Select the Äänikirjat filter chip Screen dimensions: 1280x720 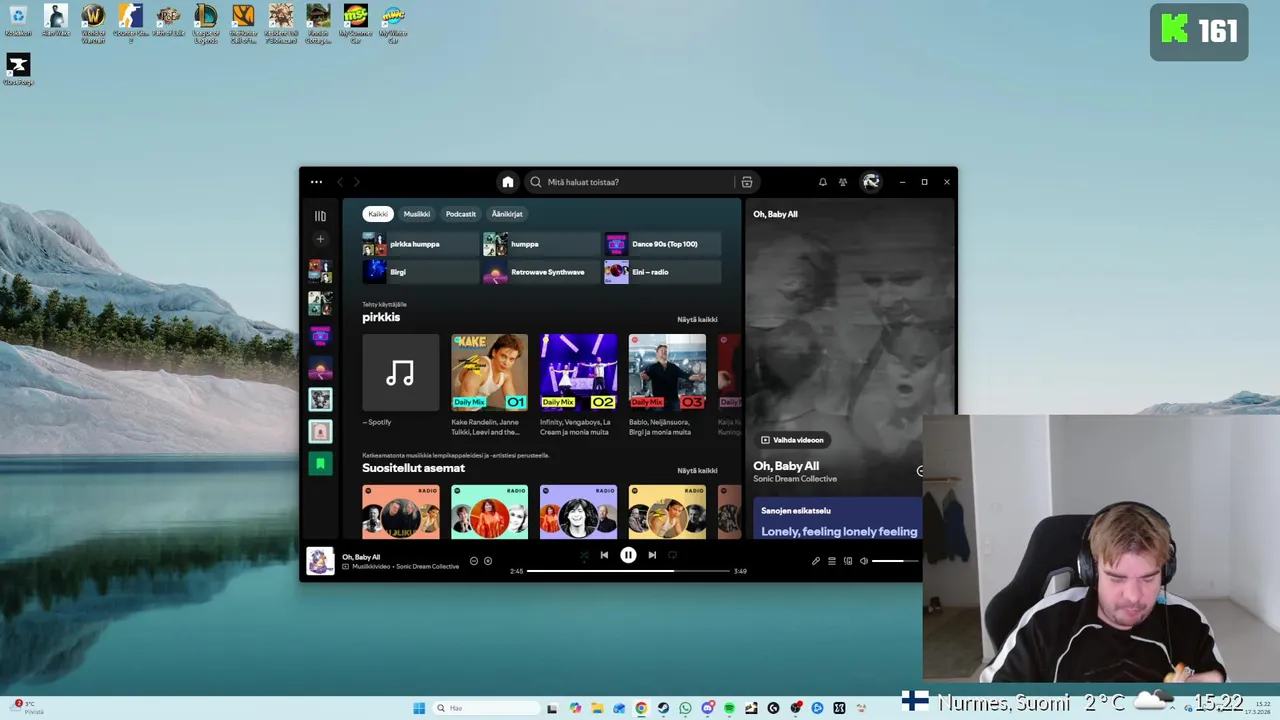click(507, 214)
